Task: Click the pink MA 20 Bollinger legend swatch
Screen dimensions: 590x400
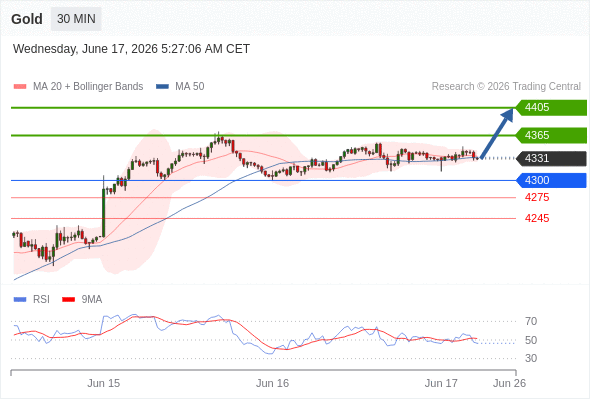Action: [x=20, y=87]
